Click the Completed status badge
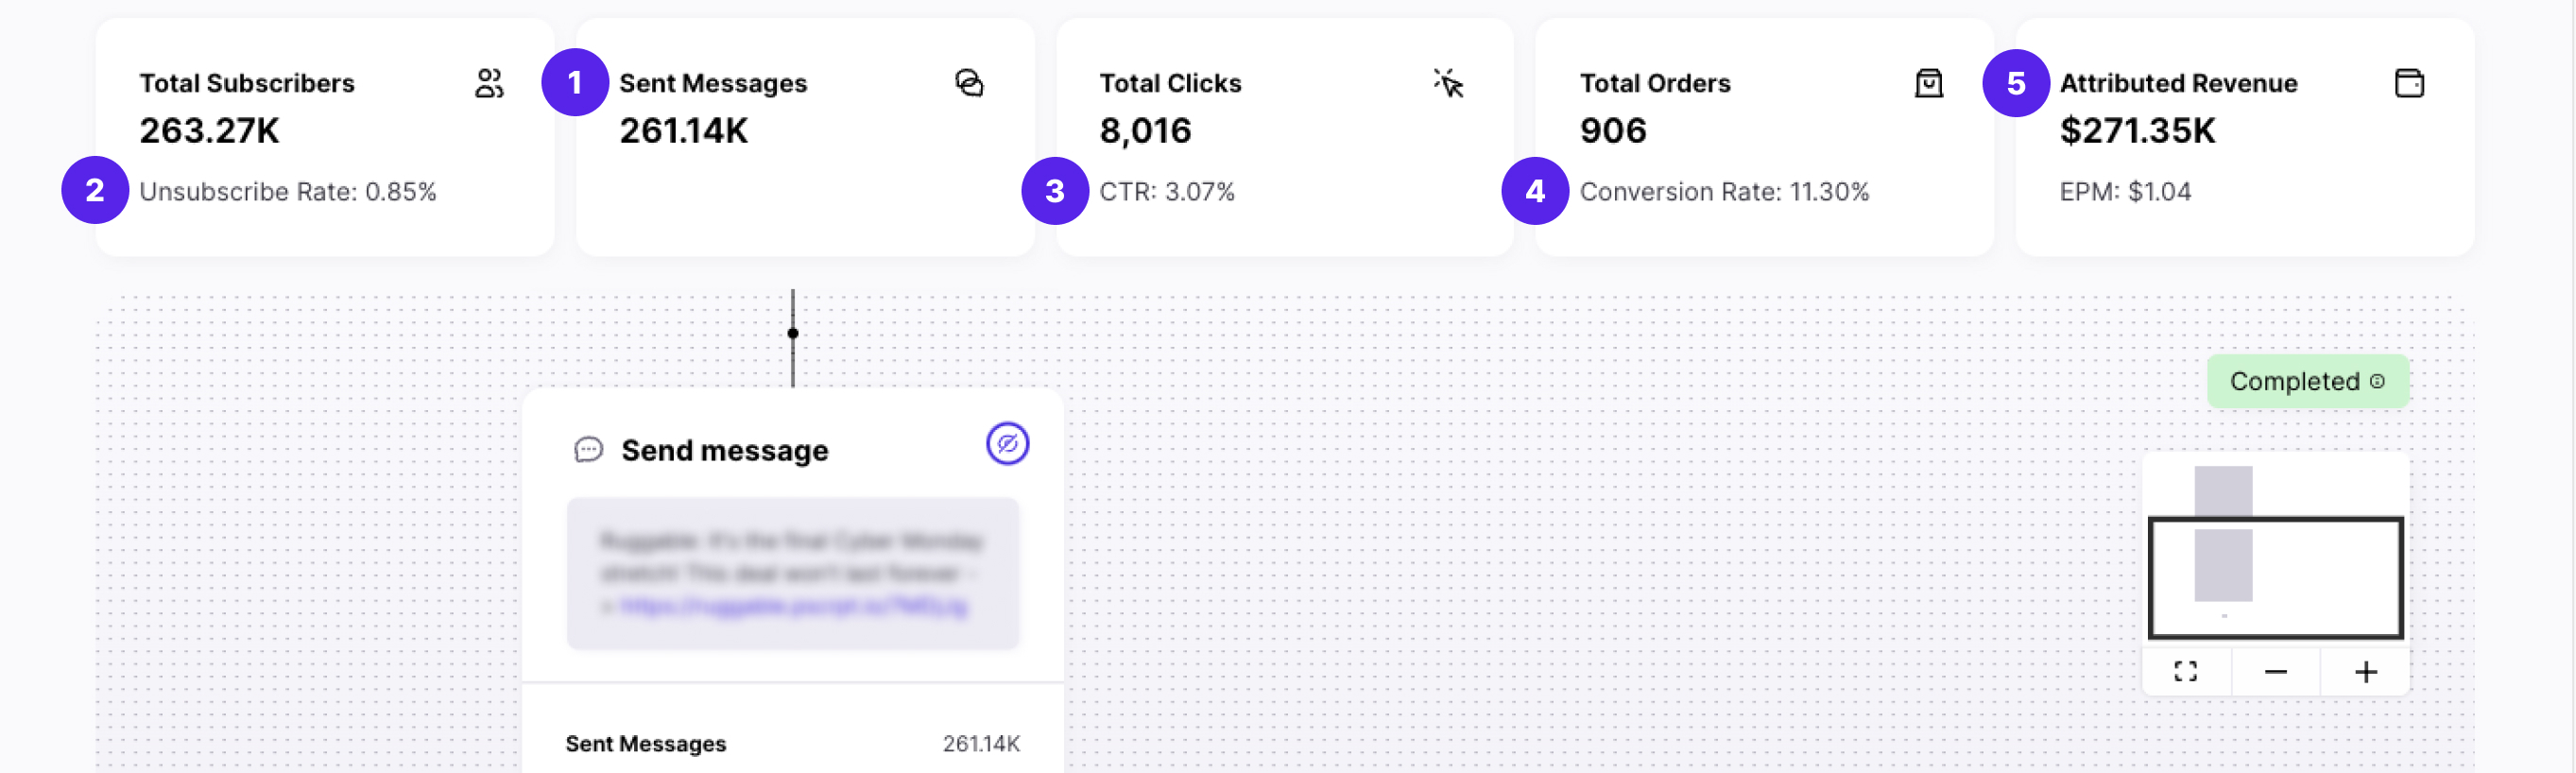This screenshot has height=773, width=2576. [x=2307, y=381]
